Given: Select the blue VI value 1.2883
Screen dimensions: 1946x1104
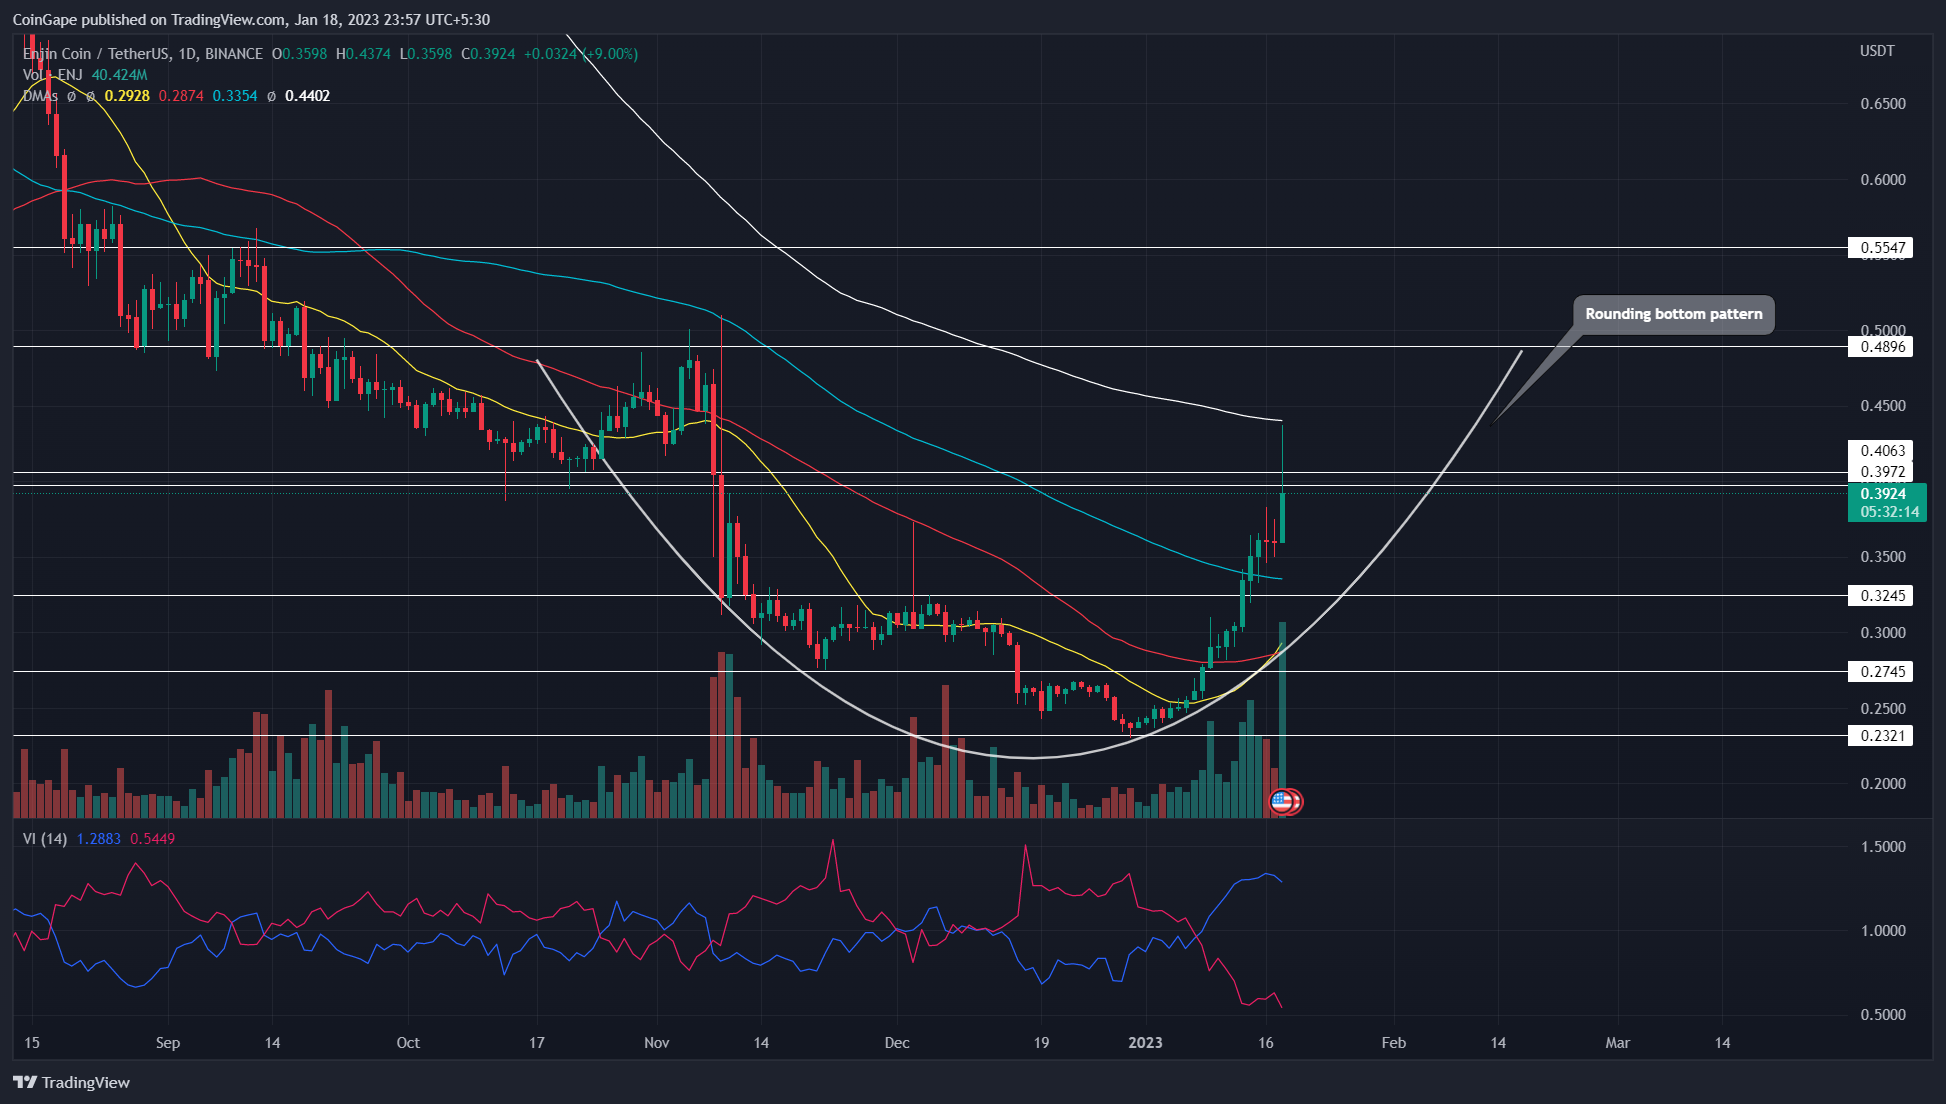Looking at the screenshot, I should click(x=98, y=839).
